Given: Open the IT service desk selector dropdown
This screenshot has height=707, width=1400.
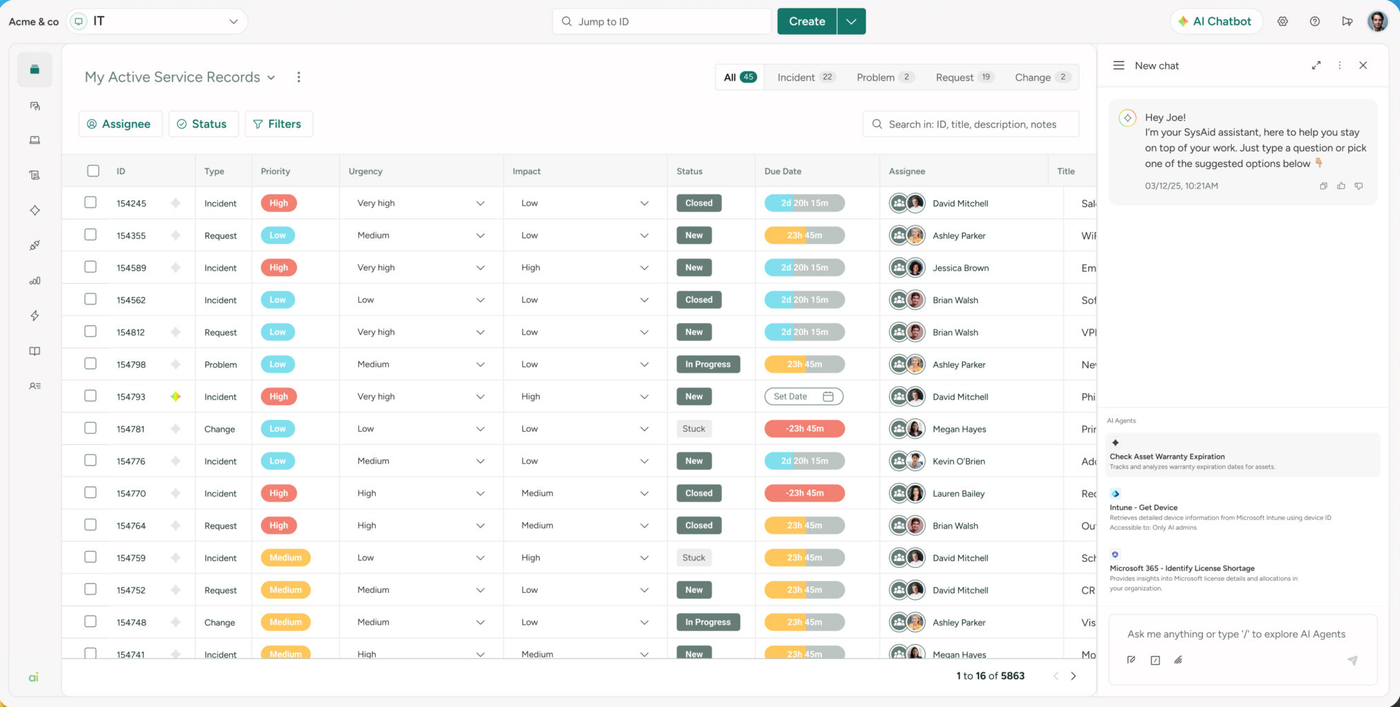Looking at the screenshot, I should click(157, 21).
